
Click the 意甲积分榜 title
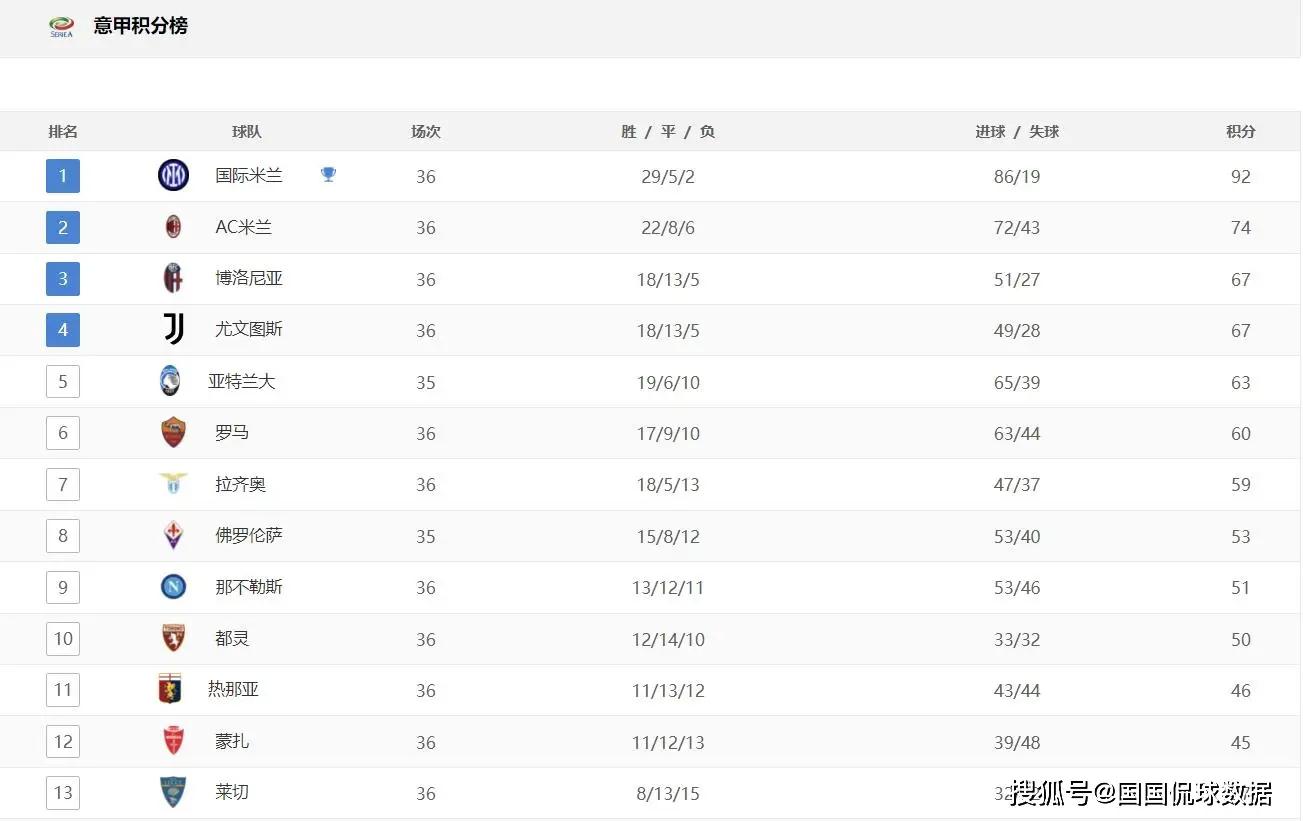141,26
